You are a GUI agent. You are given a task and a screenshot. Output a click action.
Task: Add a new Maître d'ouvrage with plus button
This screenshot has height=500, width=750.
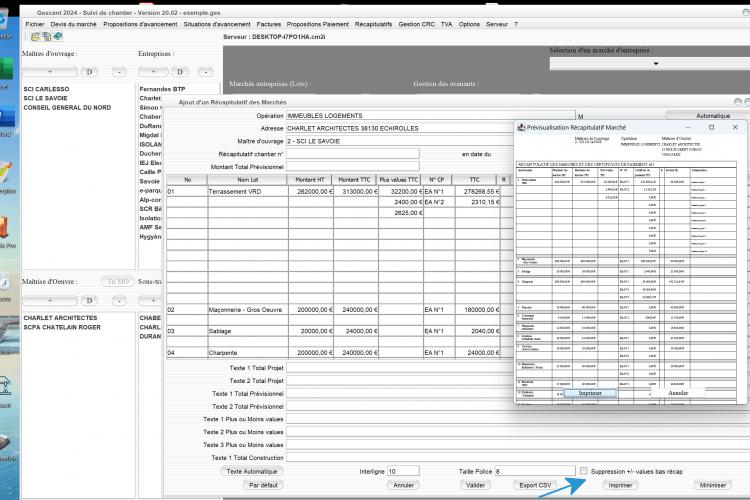(x=50, y=72)
